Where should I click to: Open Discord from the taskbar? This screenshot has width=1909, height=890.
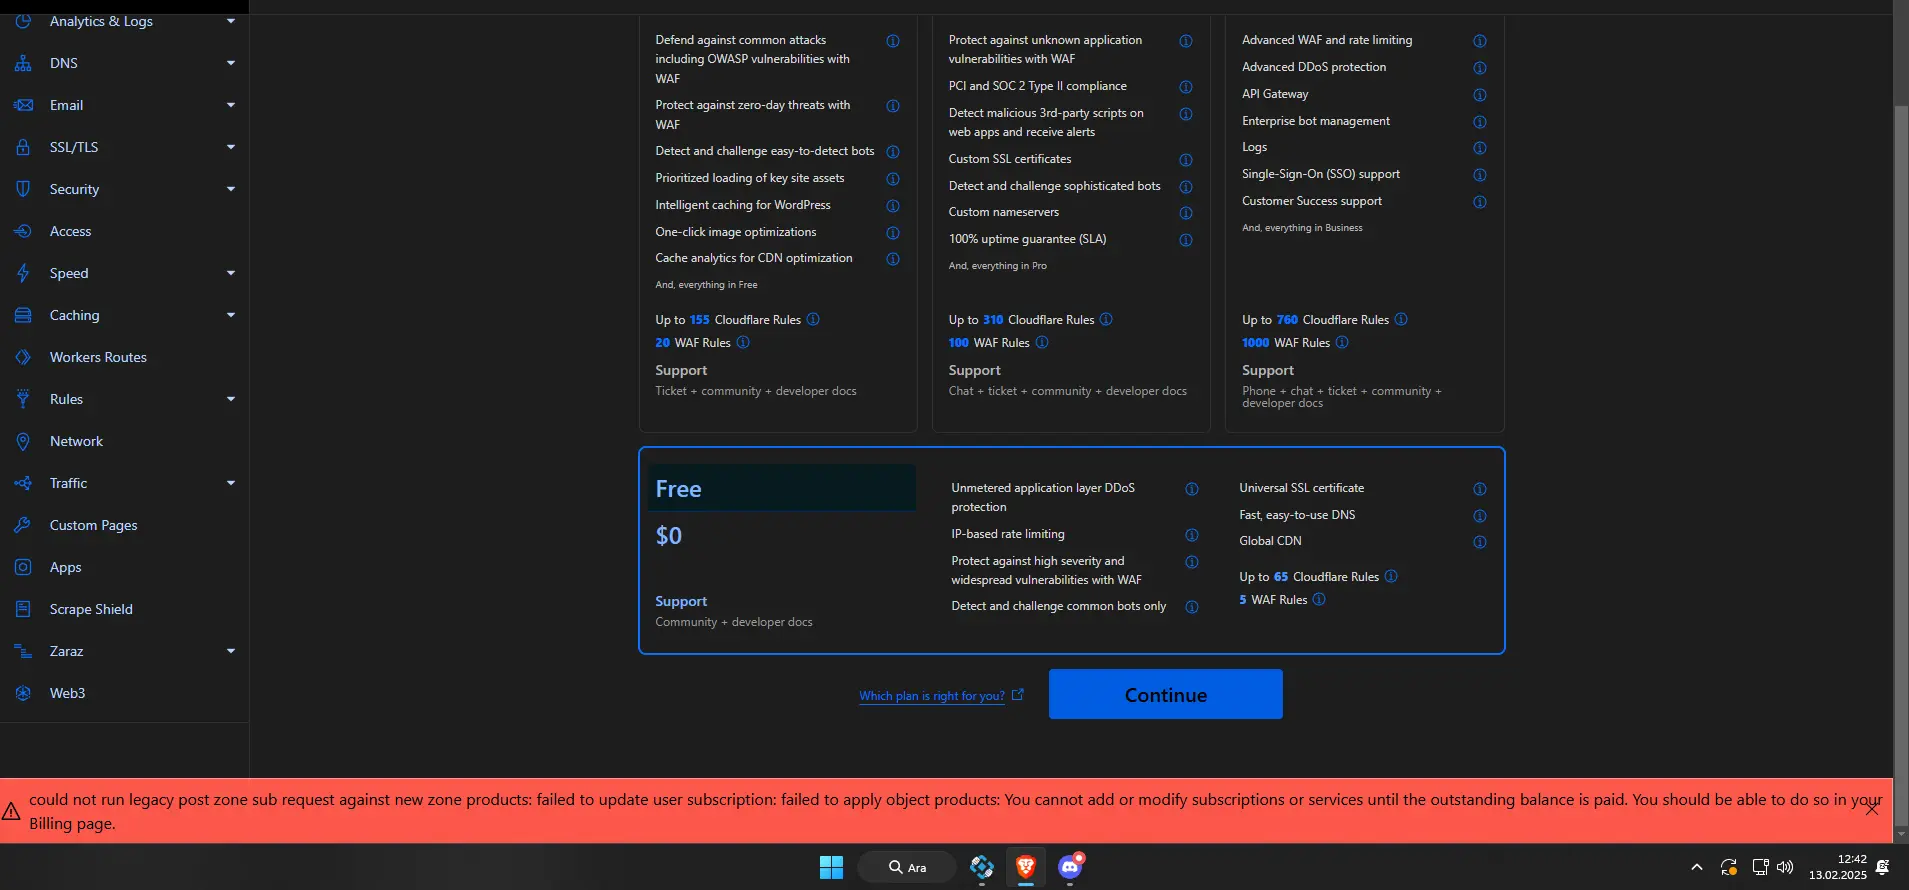(1070, 867)
